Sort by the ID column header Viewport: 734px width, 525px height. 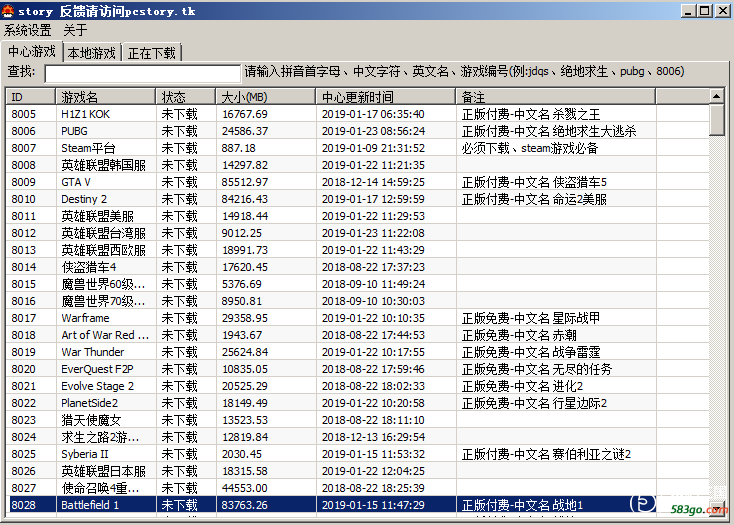click(30, 97)
